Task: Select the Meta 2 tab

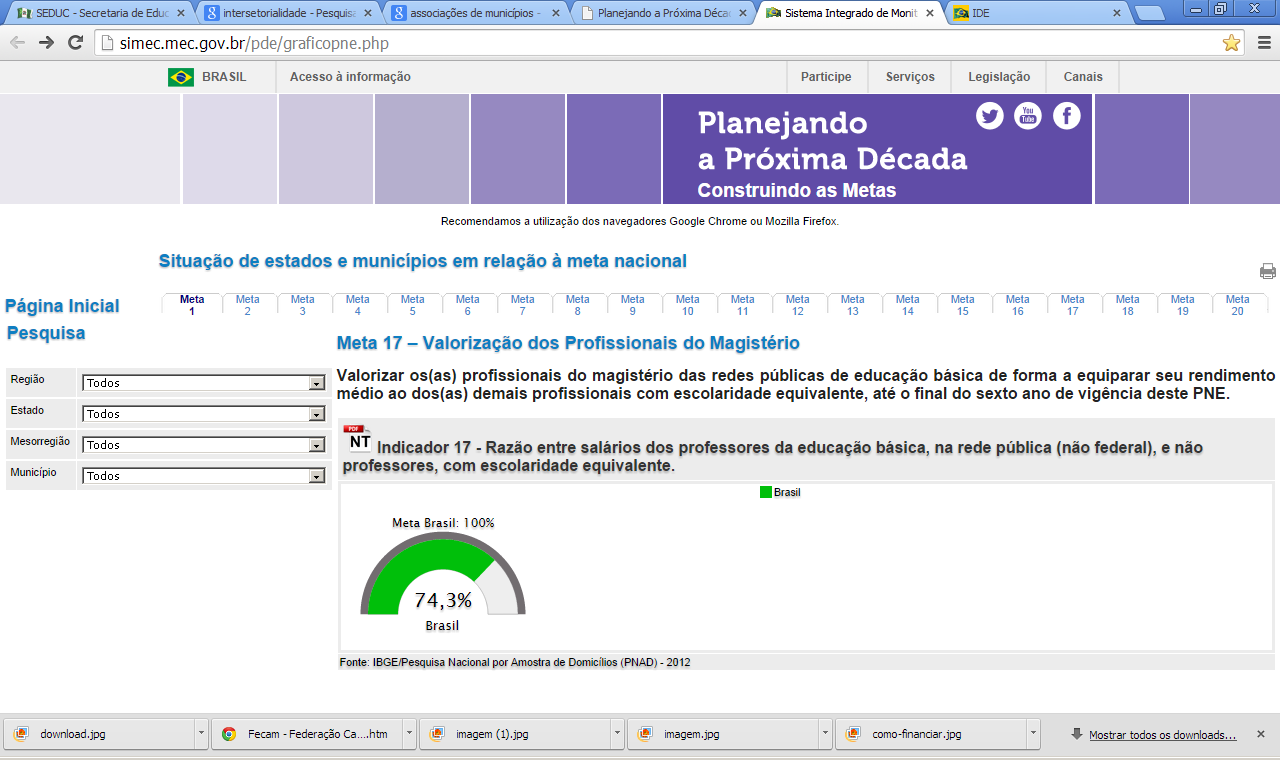Action: 247,305
